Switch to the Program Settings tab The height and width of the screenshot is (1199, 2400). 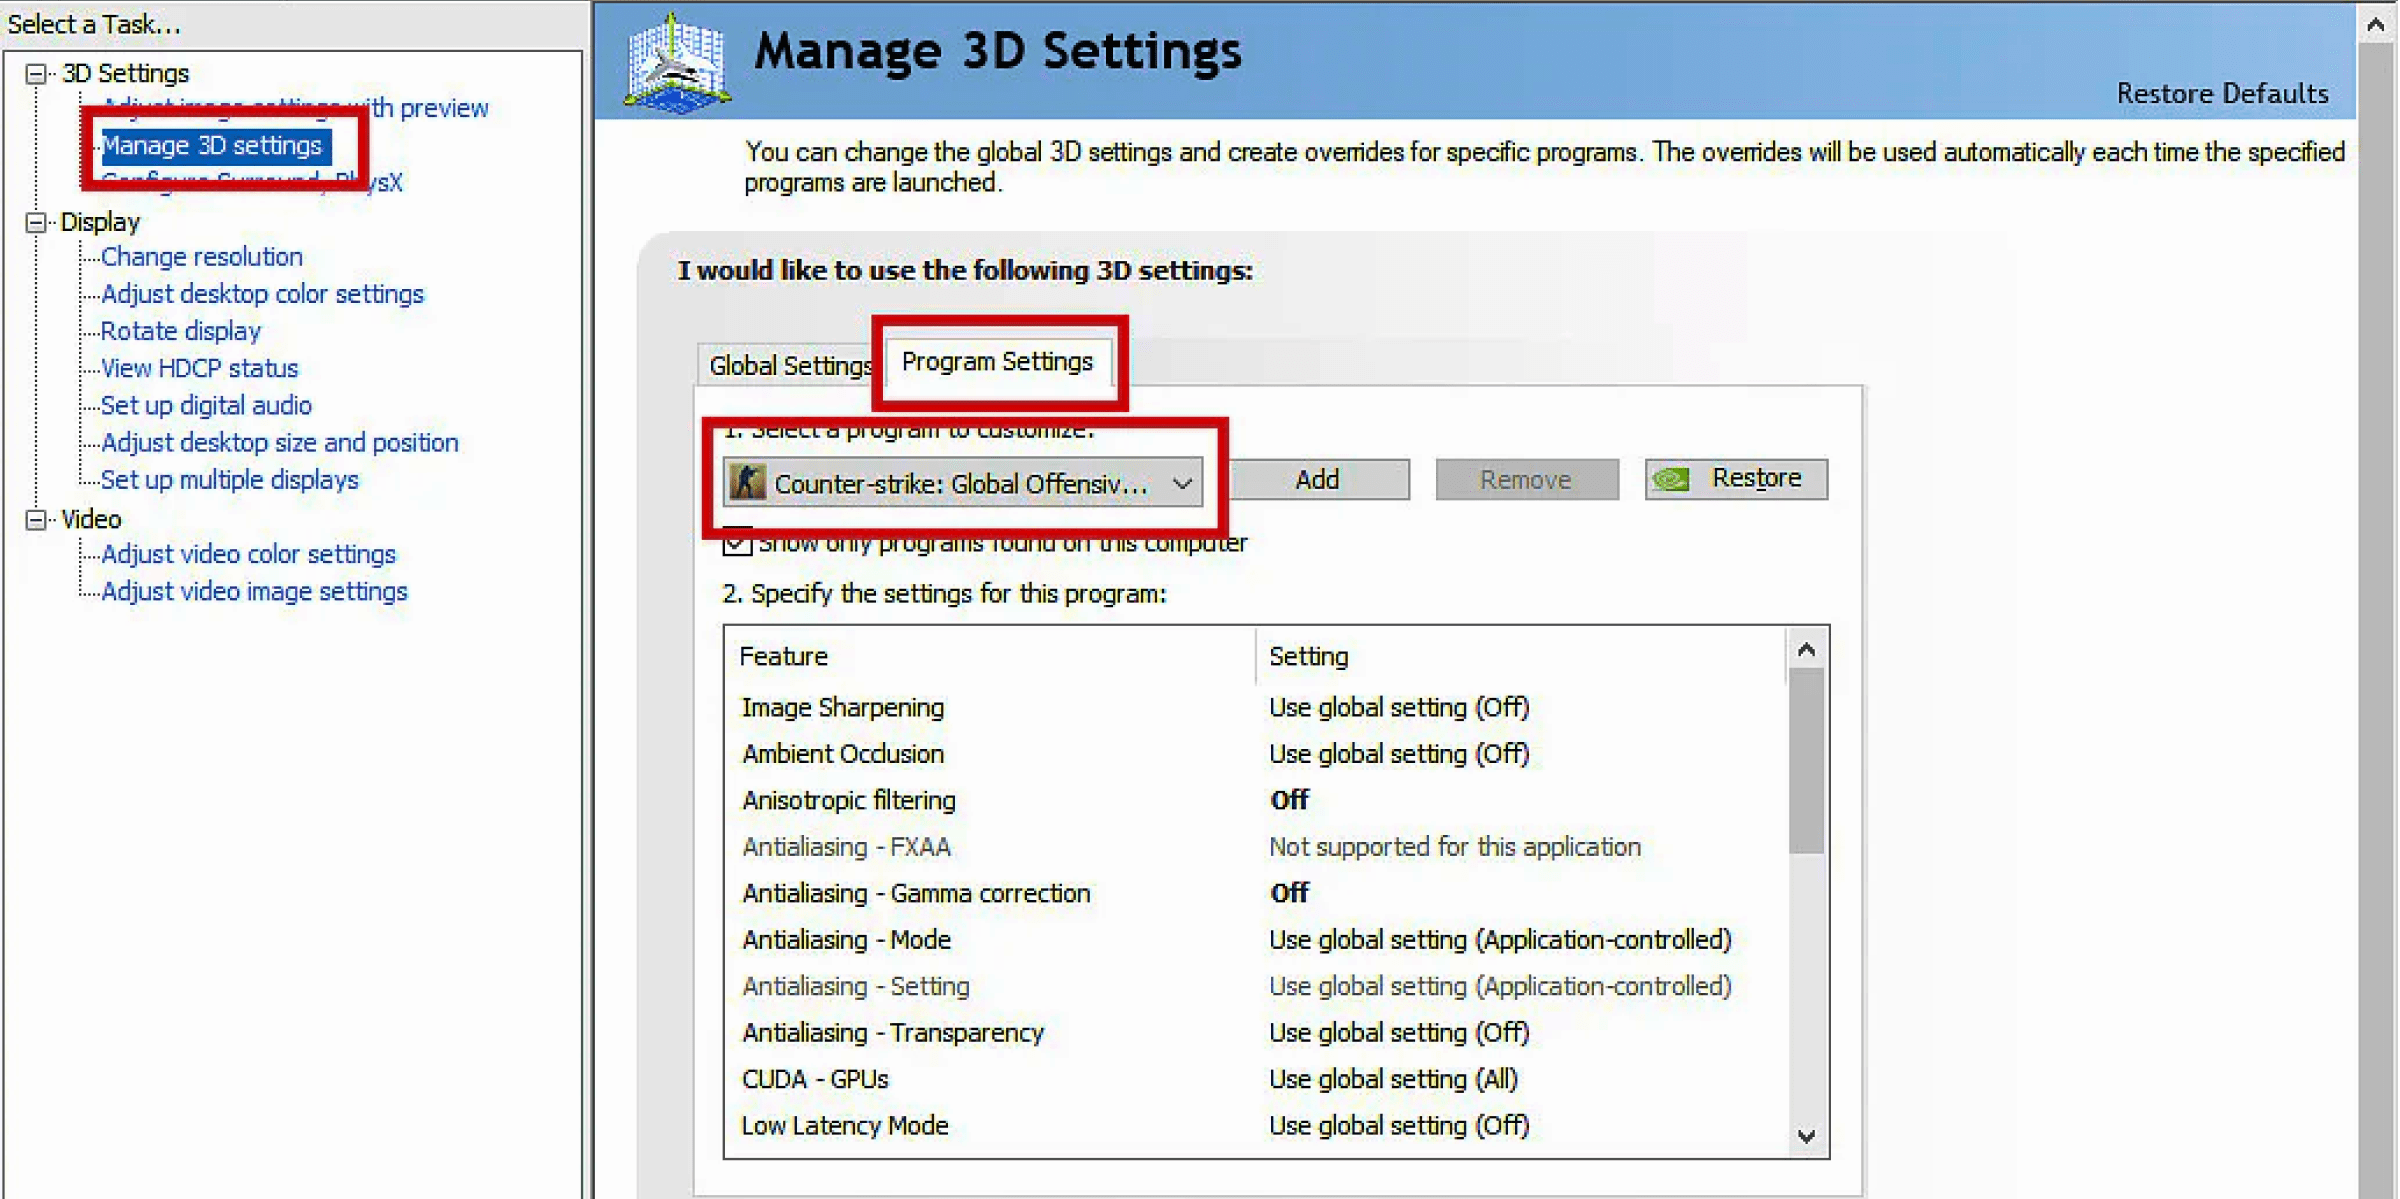pyautogui.click(x=998, y=363)
